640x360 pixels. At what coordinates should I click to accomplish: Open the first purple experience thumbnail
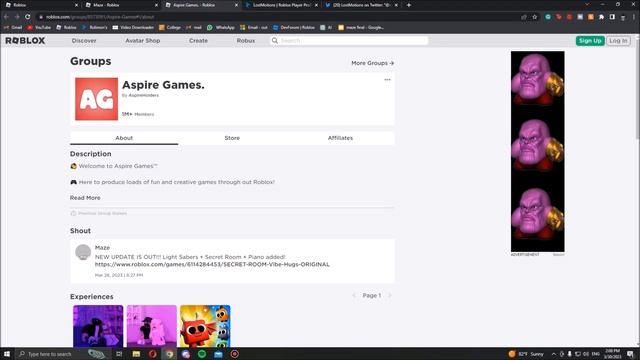pos(98,326)
